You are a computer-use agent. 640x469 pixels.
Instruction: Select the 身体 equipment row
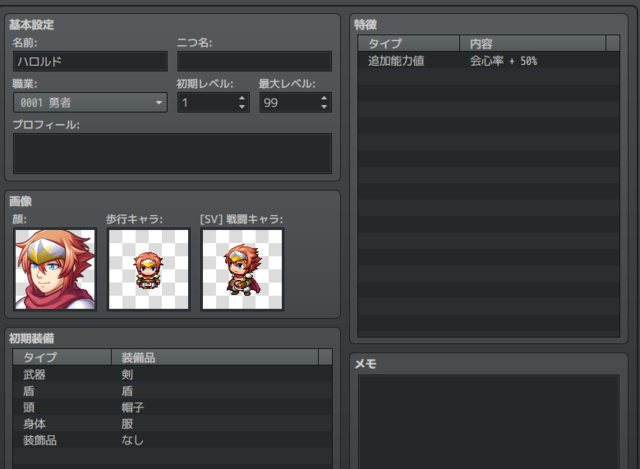pos(172,424)
